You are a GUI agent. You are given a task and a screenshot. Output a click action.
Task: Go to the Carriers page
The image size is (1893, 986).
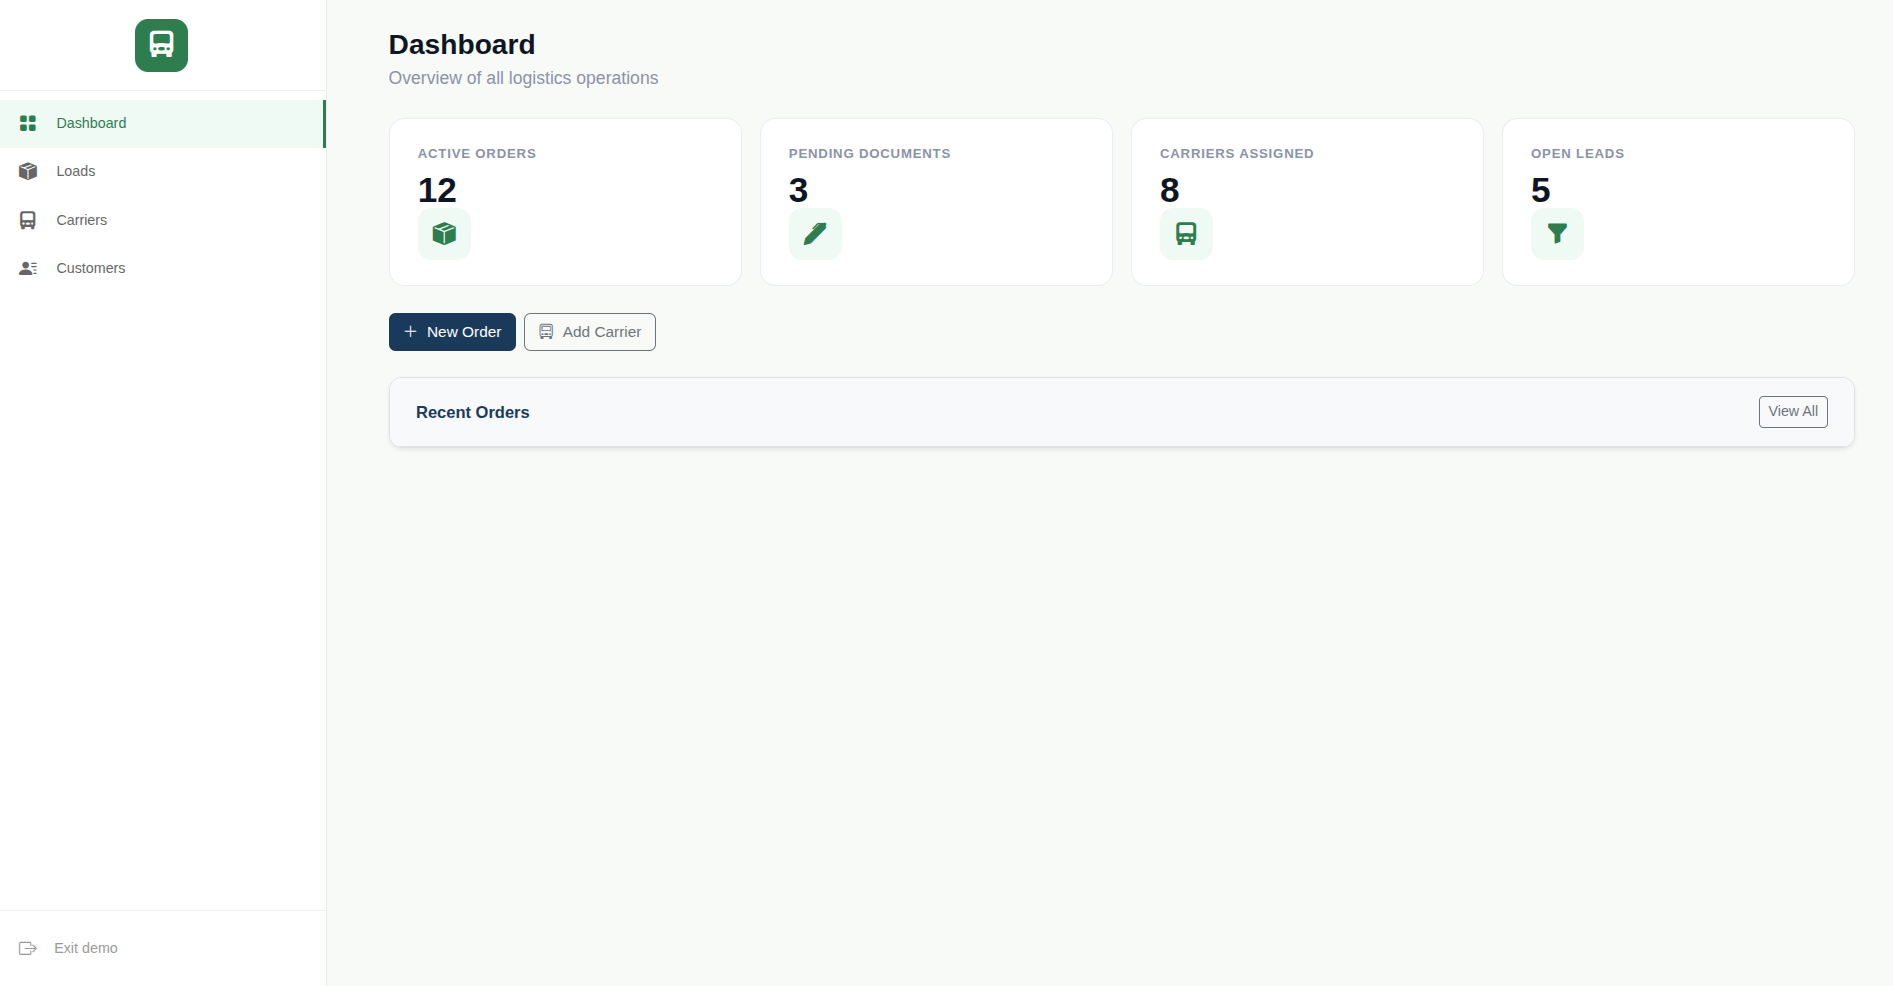(x=163, y=220)
